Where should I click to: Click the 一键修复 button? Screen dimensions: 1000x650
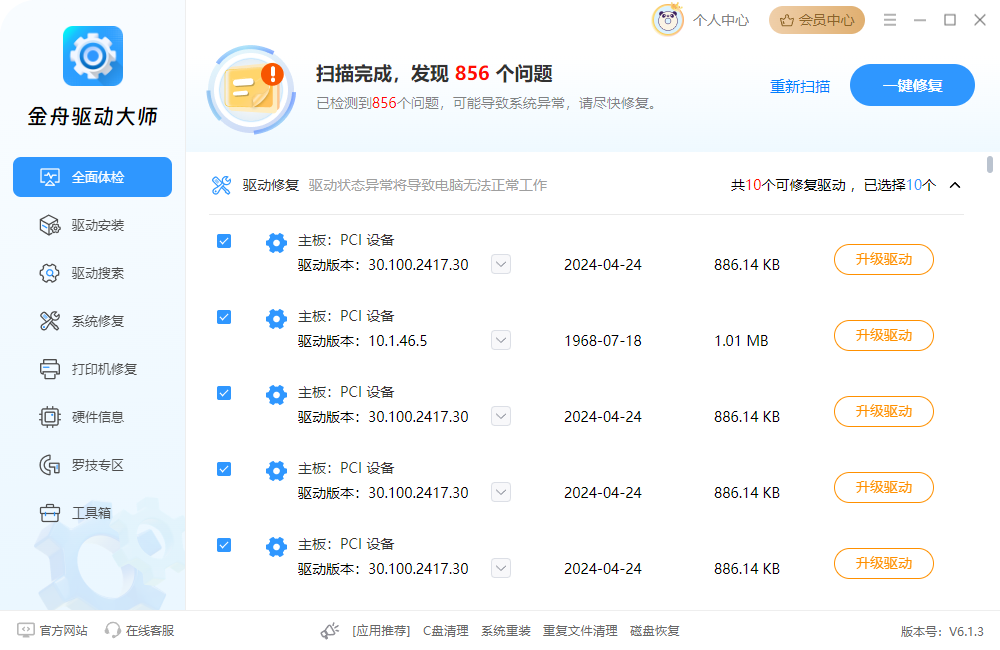click(912, 85)
